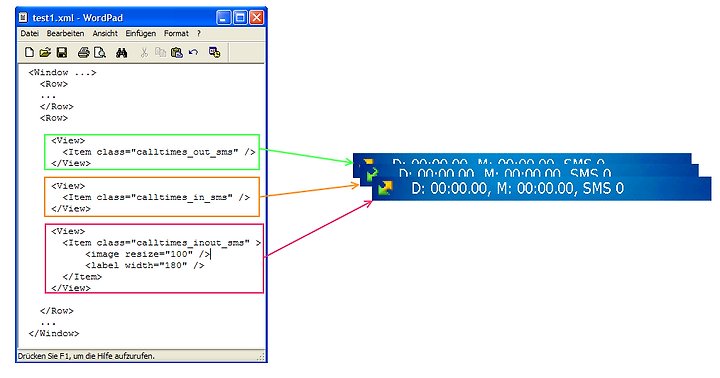The width and height of the screenshot is (720, 378).
Task: Click the closing </Item> tag line
Action: (x=82, y=277)
